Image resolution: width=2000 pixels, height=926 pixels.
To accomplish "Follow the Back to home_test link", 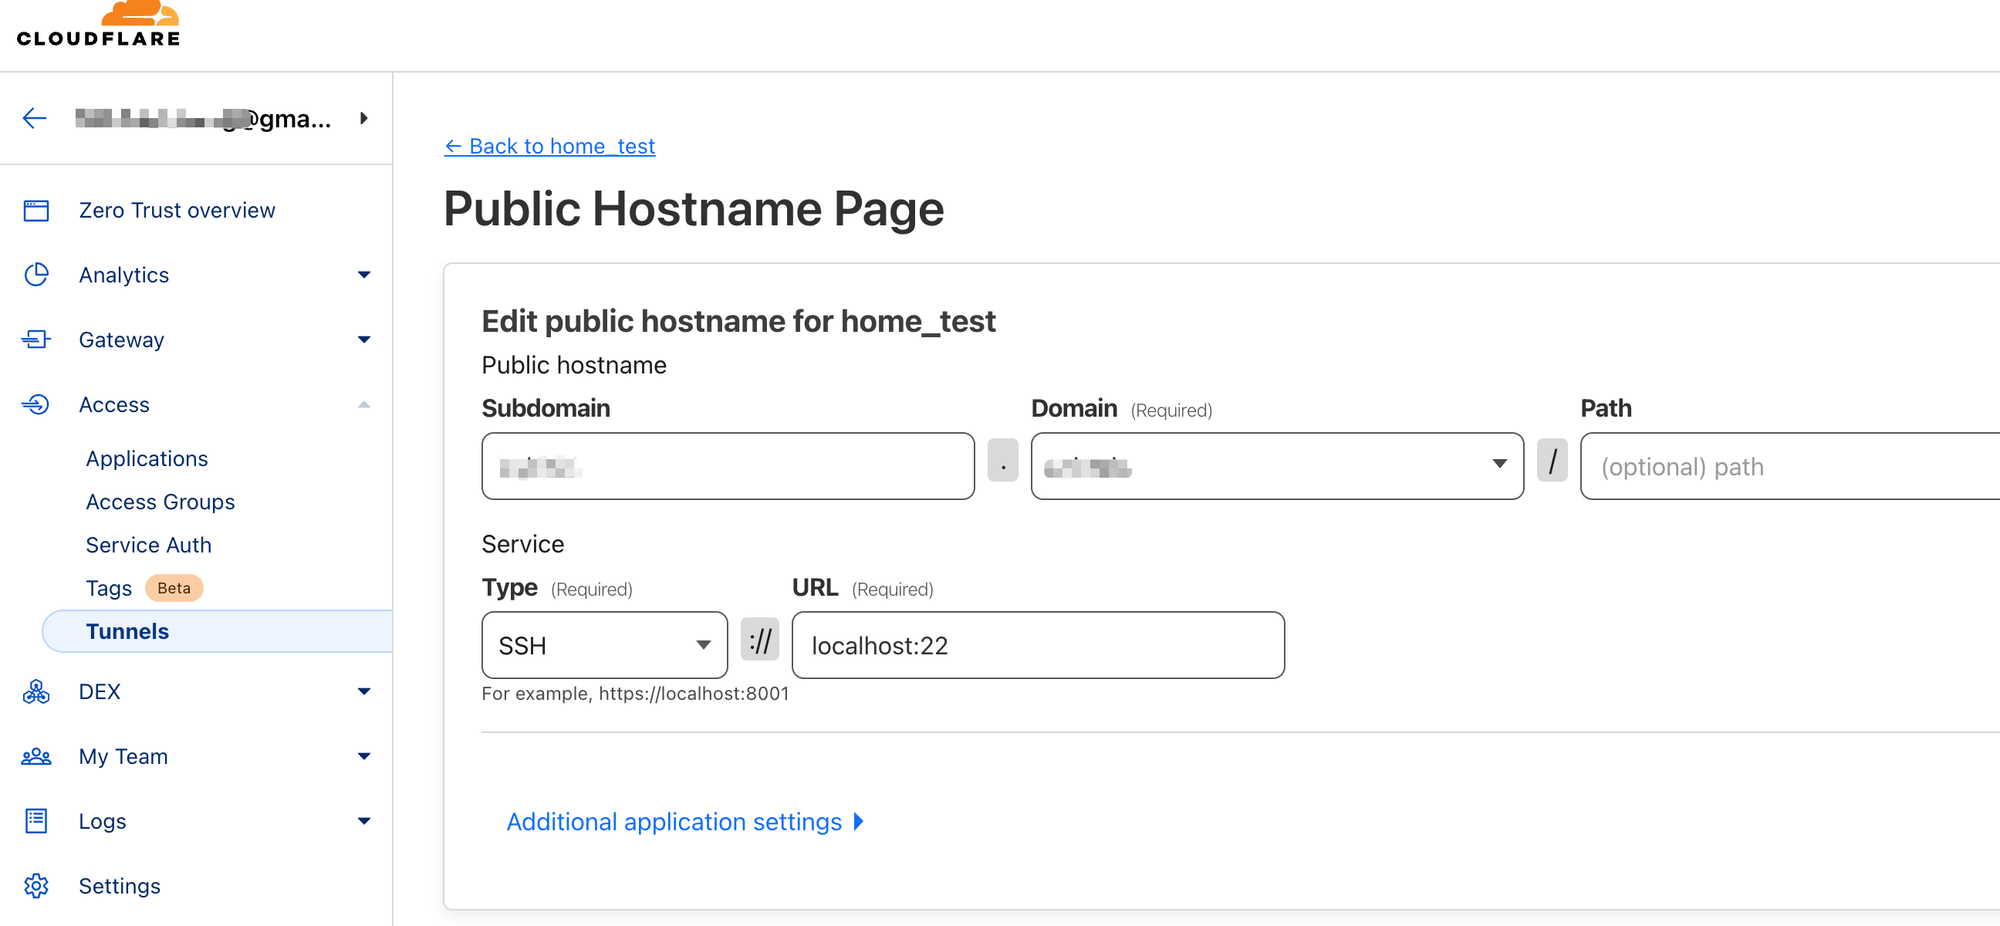I will coord(550,146).
